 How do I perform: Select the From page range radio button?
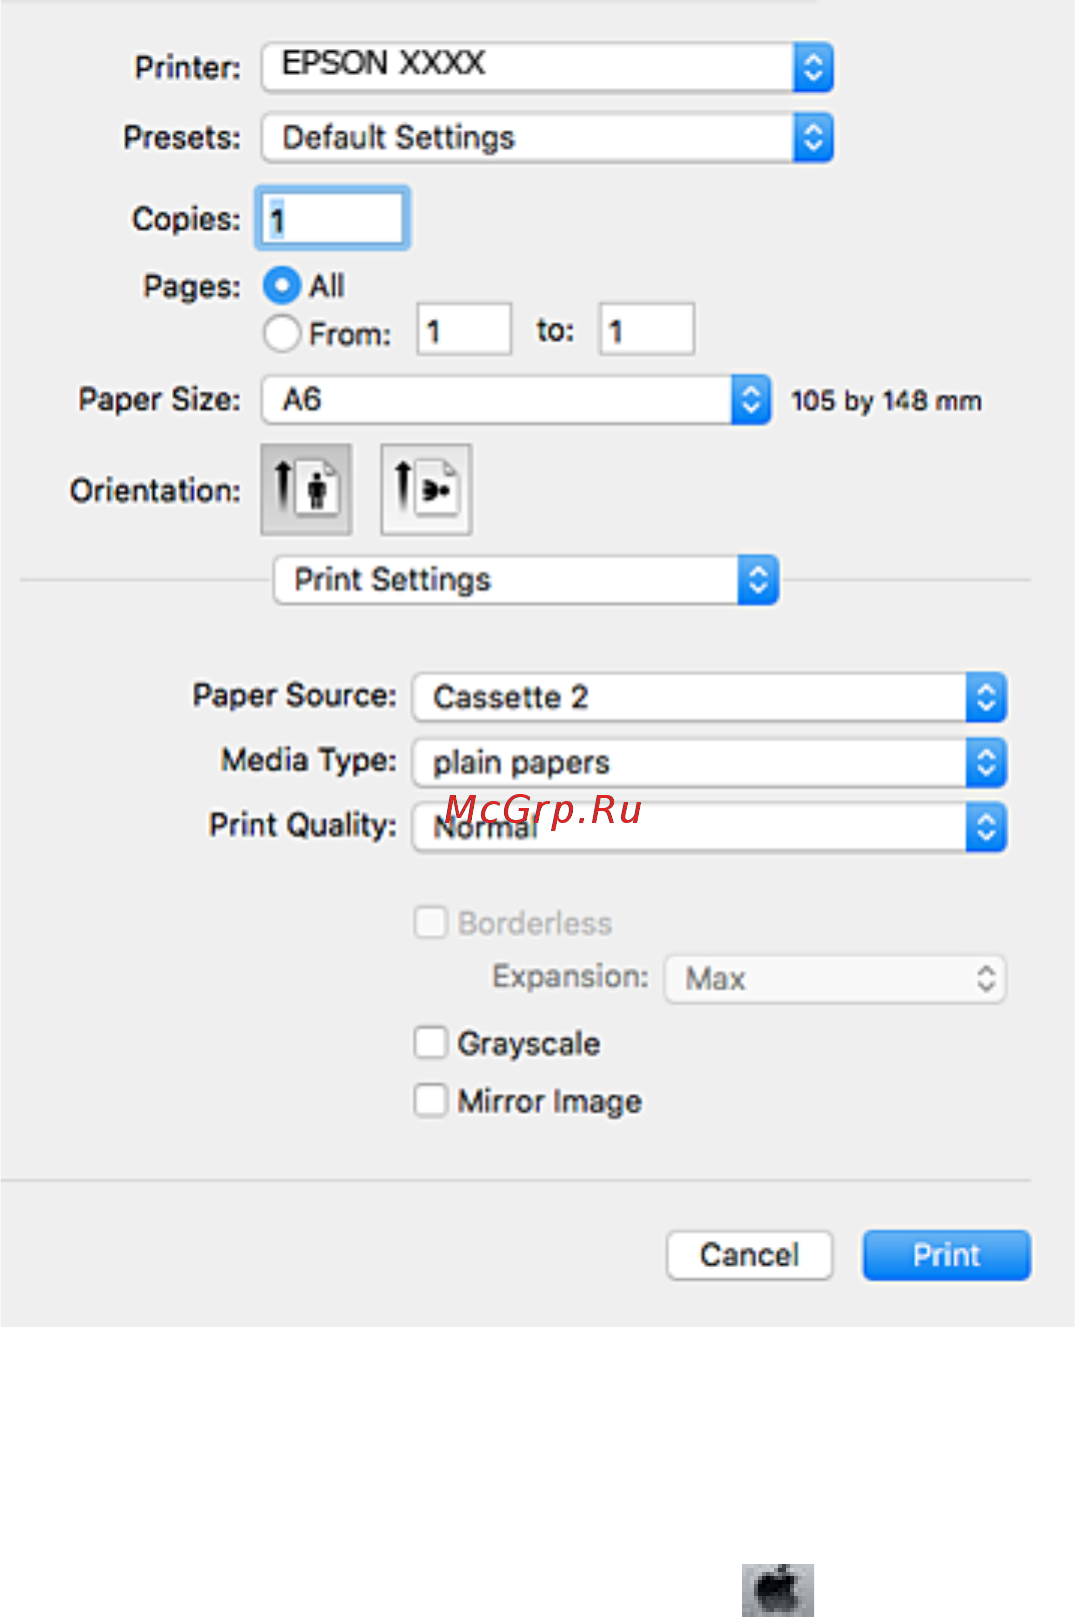click(282, 333)
